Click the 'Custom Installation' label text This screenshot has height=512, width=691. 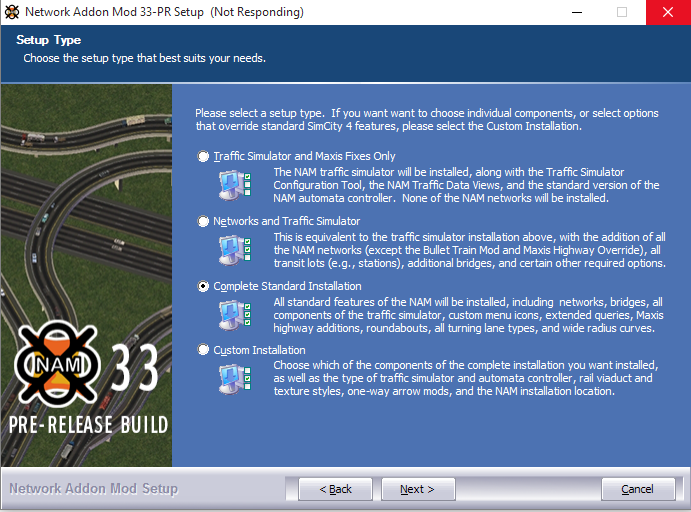pos(260,350)
